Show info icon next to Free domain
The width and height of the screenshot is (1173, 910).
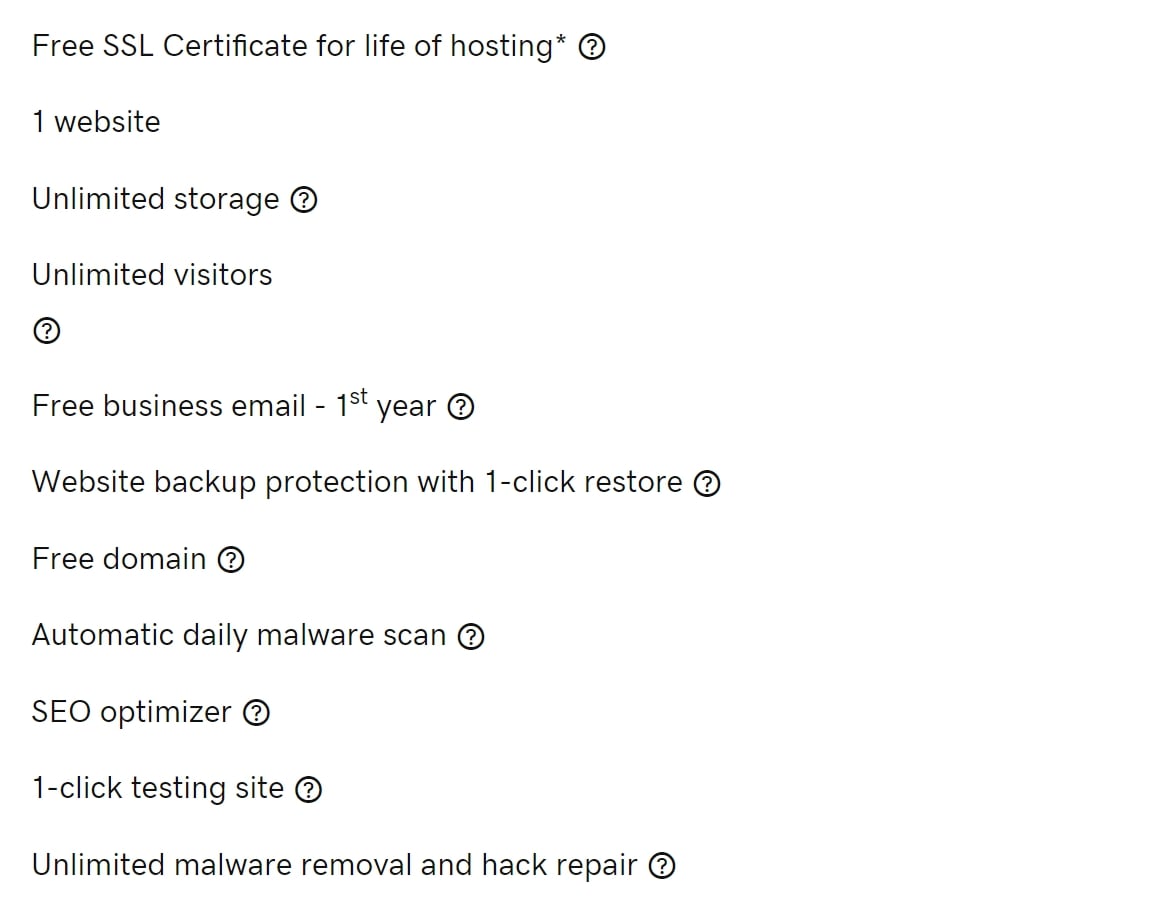(x=231, y=560)
